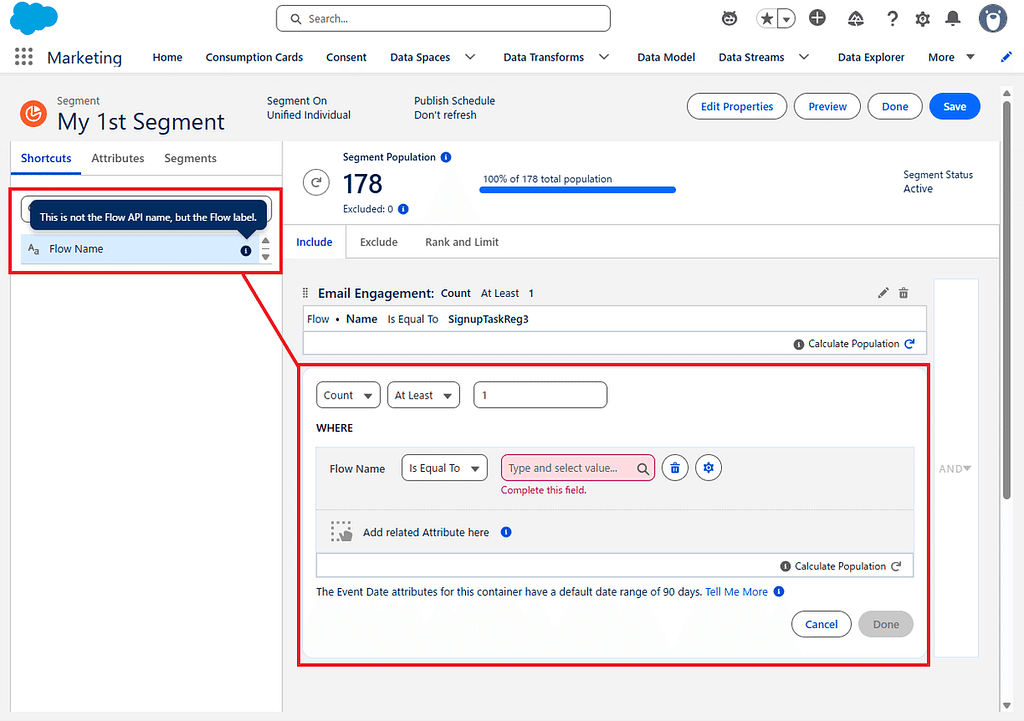Click the total population progress bar
The width and height of the screenshot is (1024, 721).
[577, 190]
